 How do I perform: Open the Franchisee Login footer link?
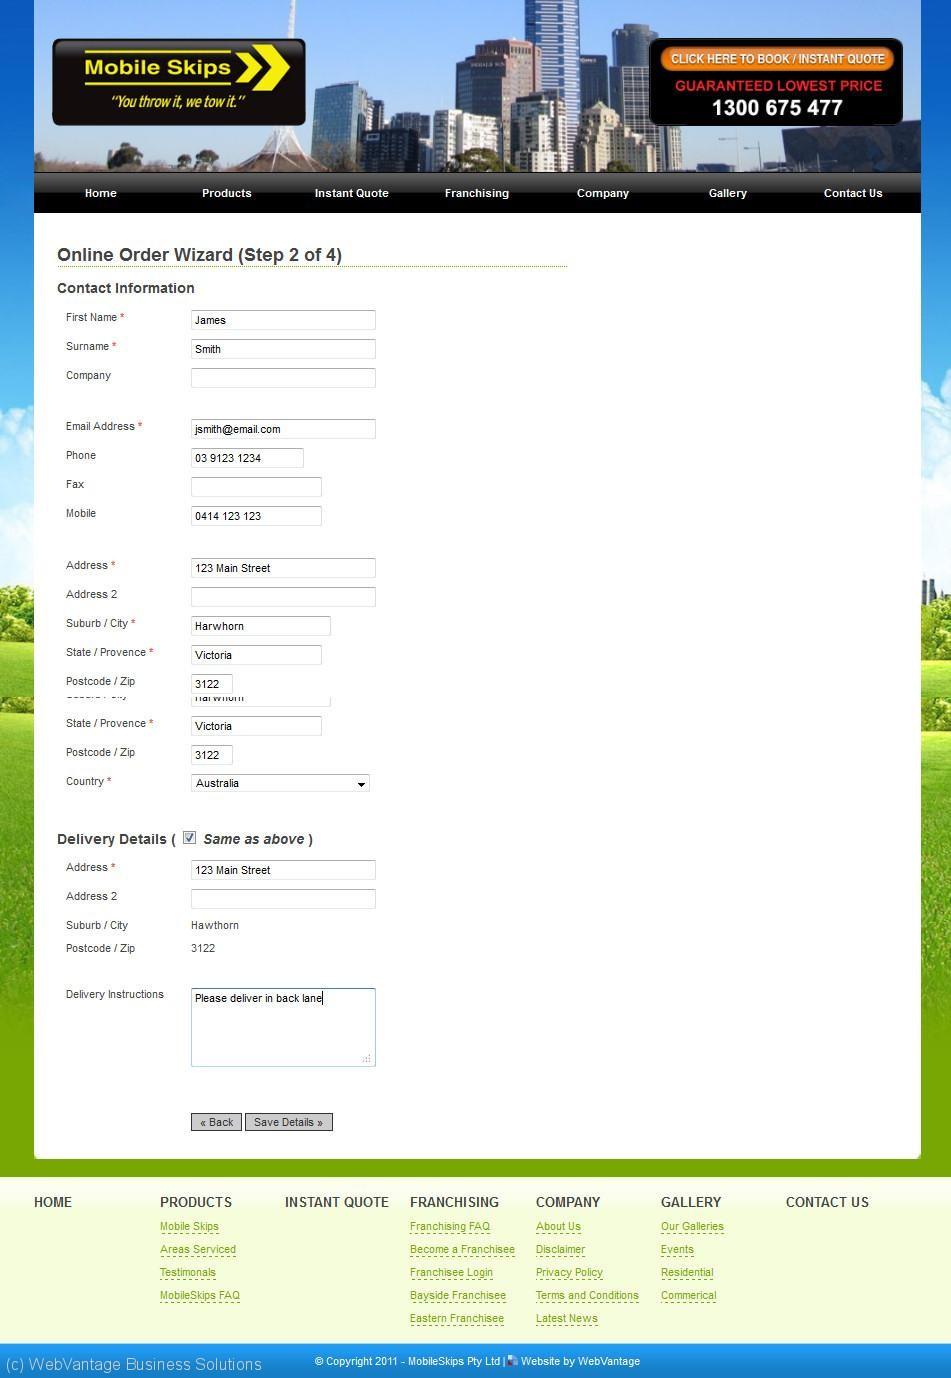451,1272
